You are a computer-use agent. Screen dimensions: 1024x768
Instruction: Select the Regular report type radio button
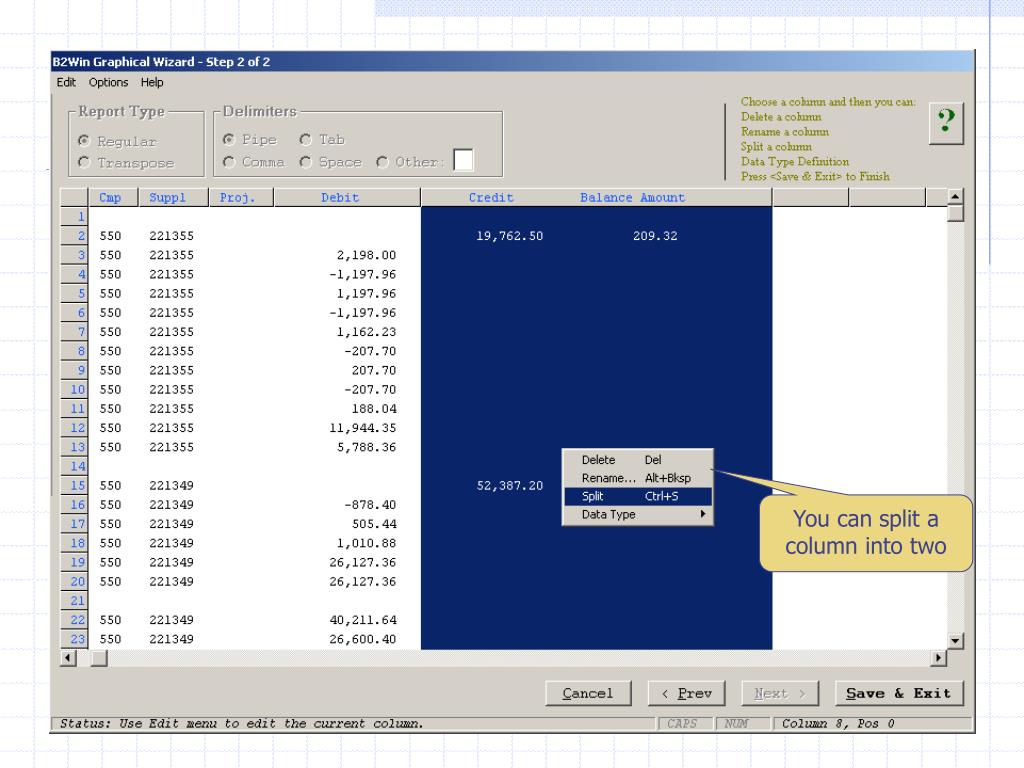(x=84, y=141)
